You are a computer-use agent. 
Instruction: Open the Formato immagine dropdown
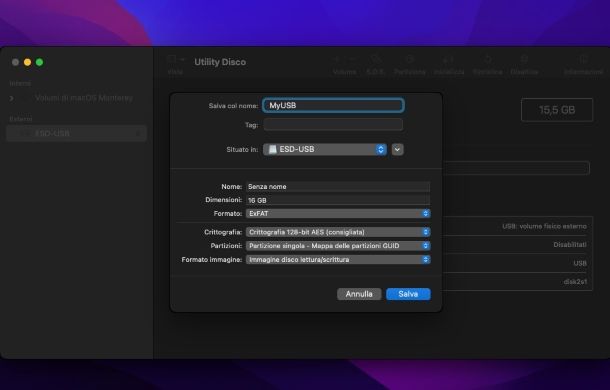[338, 260]
